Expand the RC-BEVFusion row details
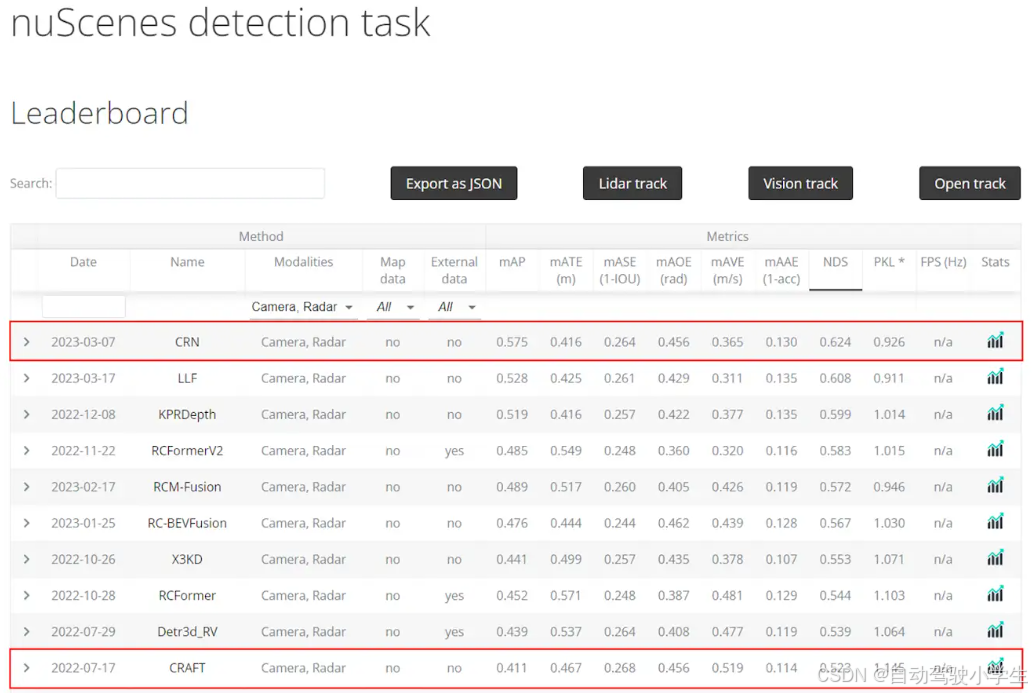The height and width of the screenshot is (693, 1032). (x=26, y=523)
